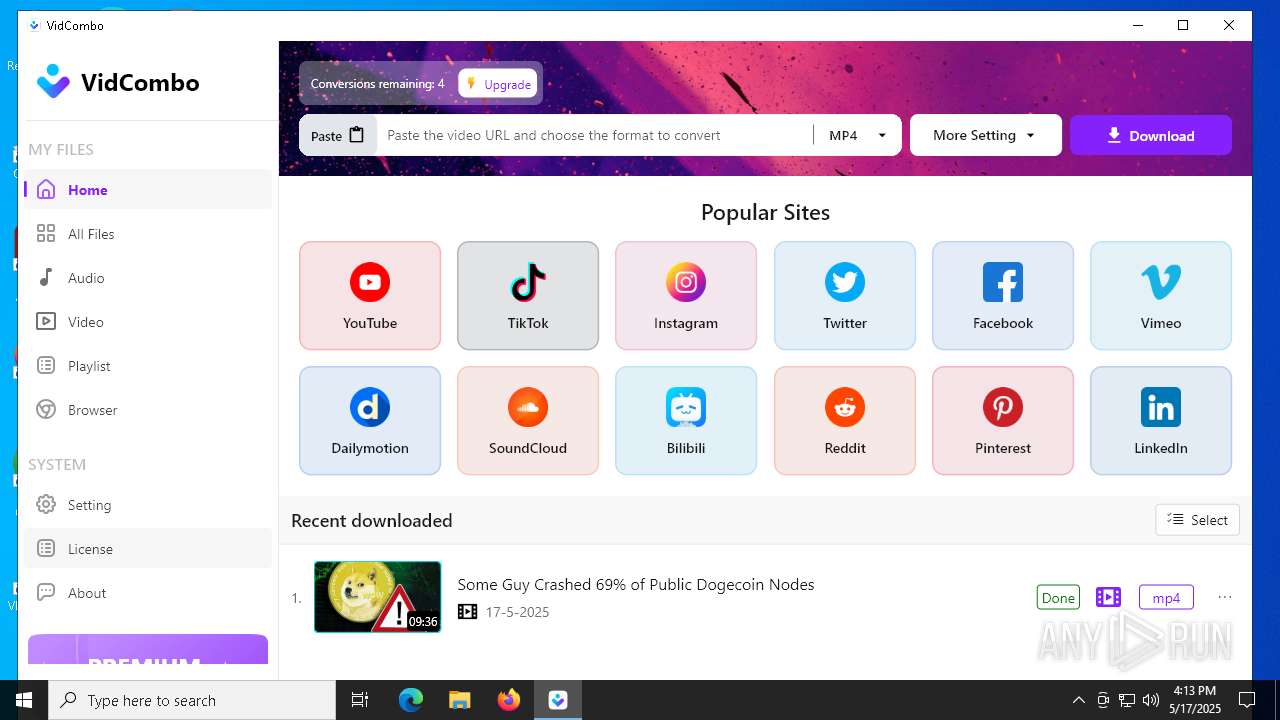Open the Bilibili site card

[x=686, y=420]
